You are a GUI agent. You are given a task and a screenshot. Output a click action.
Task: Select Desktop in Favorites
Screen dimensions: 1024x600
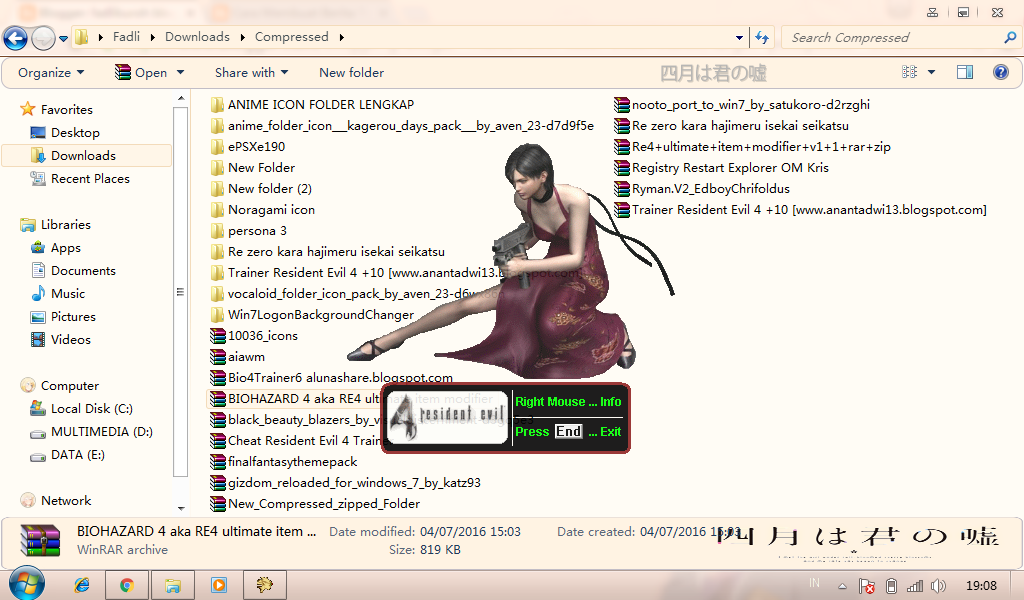[65, 133]
